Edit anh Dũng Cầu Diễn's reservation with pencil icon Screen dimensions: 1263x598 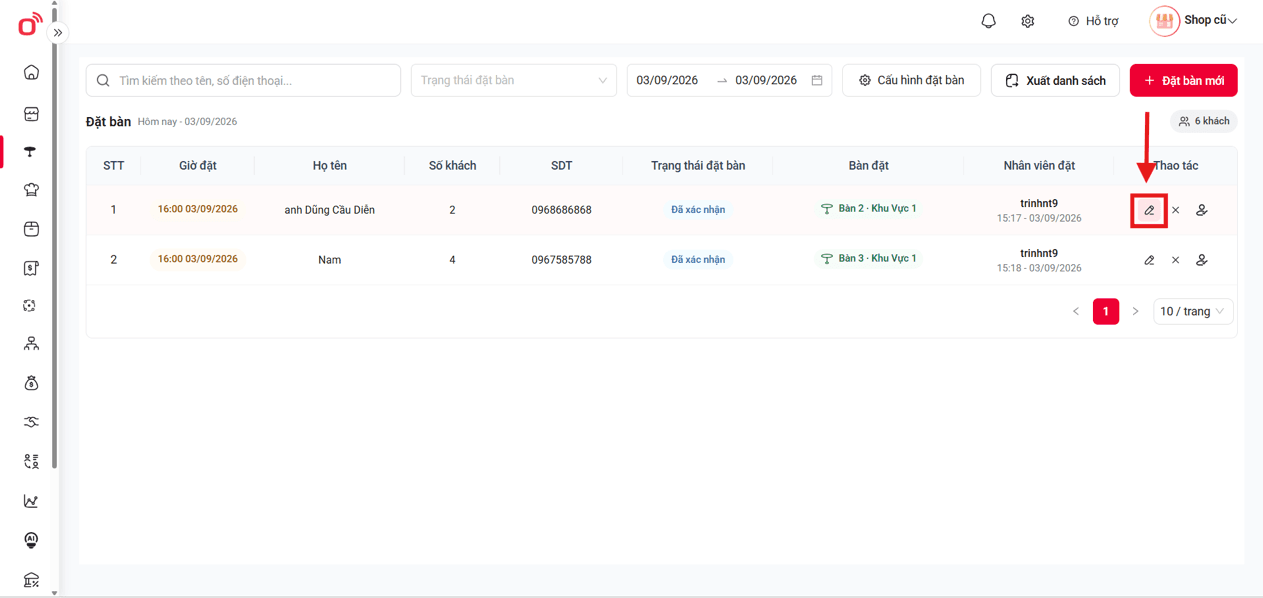click(x=1149, y=210)
